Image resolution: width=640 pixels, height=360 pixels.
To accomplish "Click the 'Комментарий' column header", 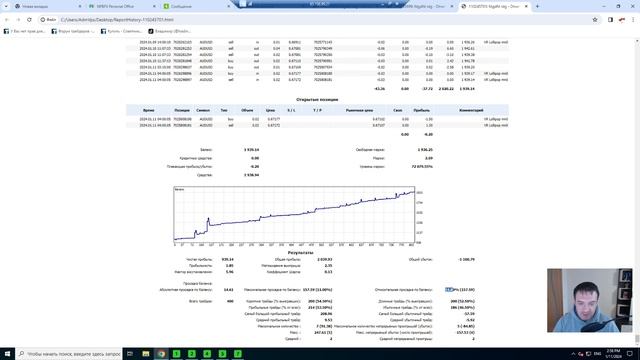I will [x=471, y=110].
